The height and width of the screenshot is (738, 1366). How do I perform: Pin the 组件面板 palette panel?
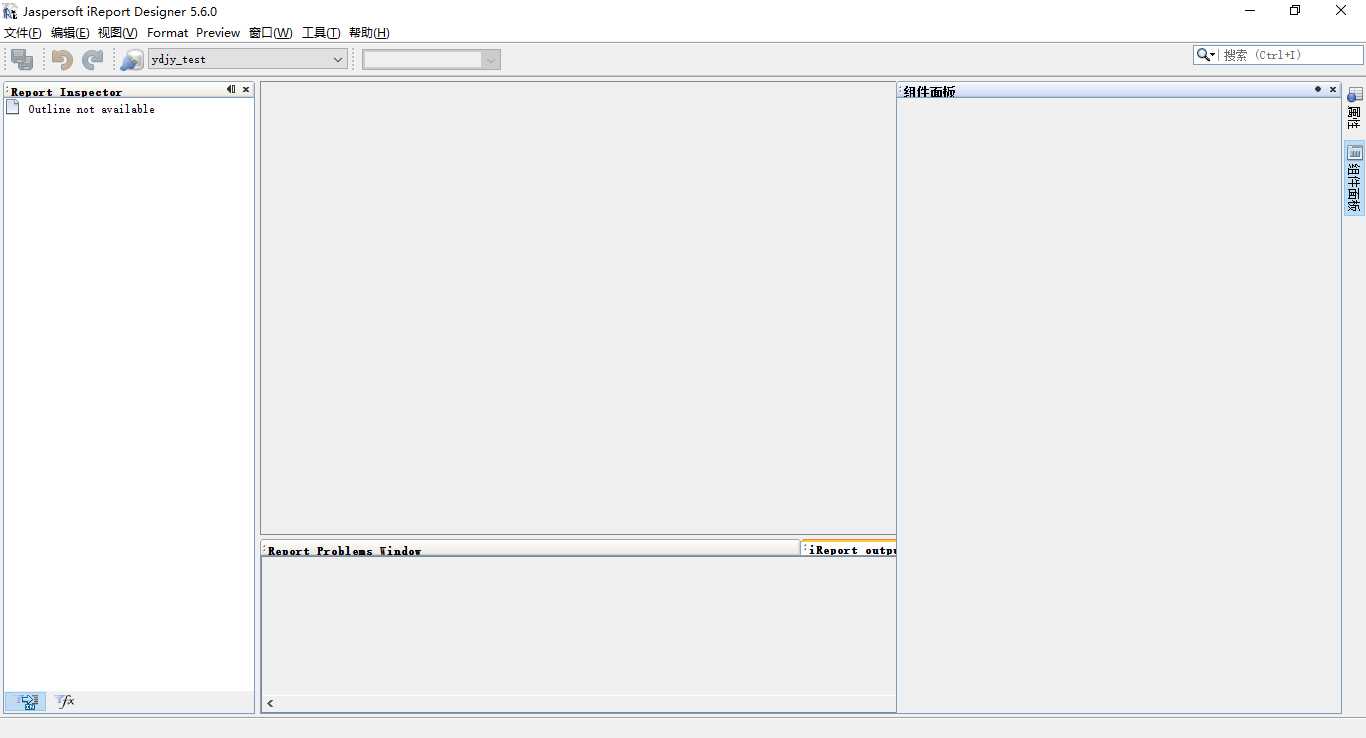(x=1318, y=89)
